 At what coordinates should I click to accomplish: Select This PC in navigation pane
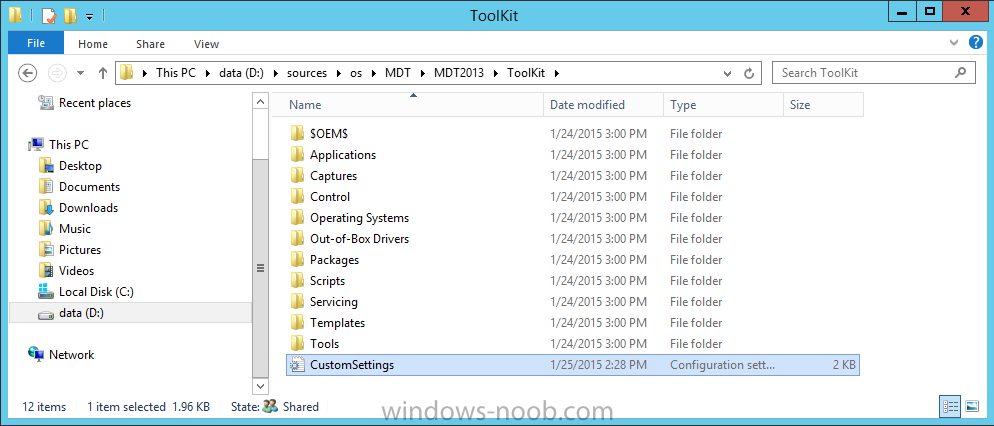click(69, 145)
